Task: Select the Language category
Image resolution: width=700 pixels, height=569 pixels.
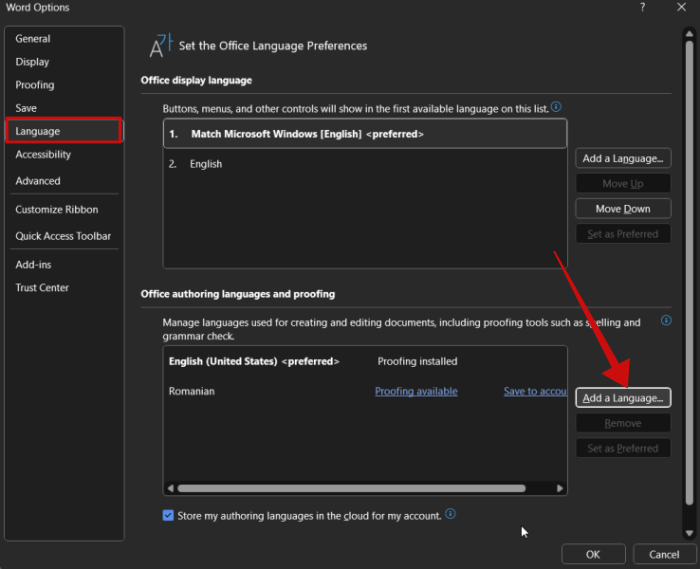Action: 64,131
